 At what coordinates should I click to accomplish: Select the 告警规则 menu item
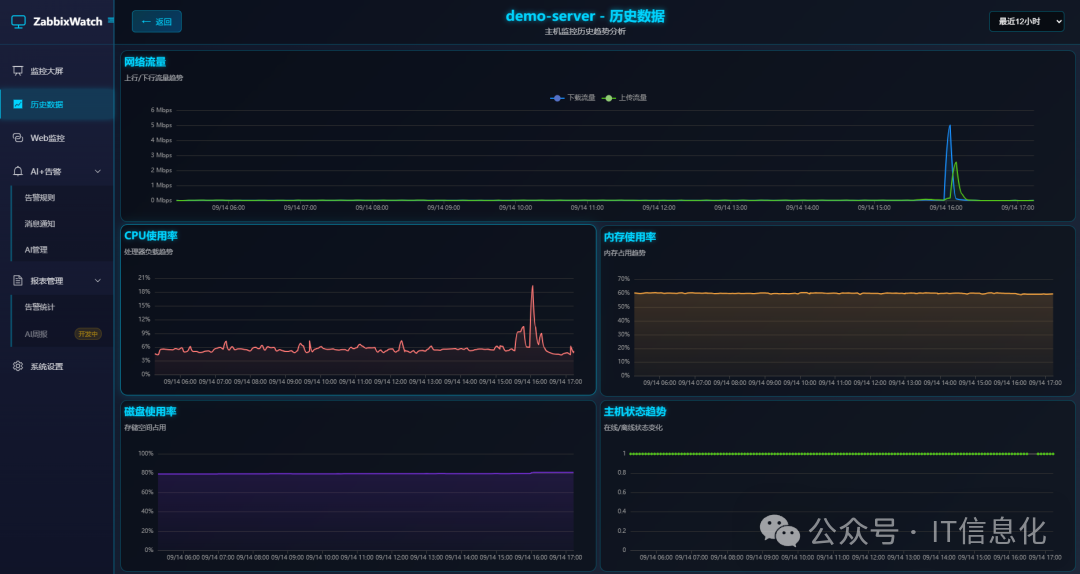40,198
